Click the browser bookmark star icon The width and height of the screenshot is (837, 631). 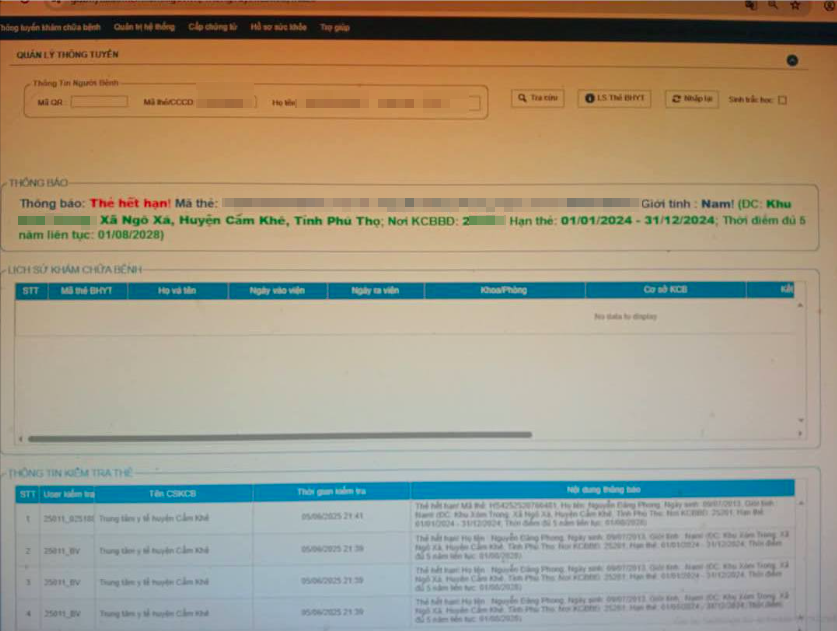click(x=795, y=5)
